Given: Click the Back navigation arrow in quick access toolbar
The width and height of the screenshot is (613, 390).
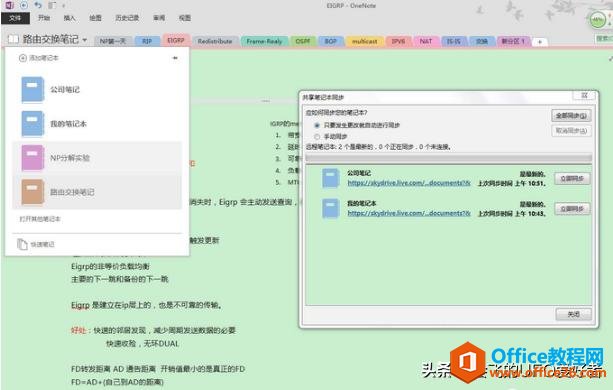Looking at the screenshot, I should click(x=23, y=5).
